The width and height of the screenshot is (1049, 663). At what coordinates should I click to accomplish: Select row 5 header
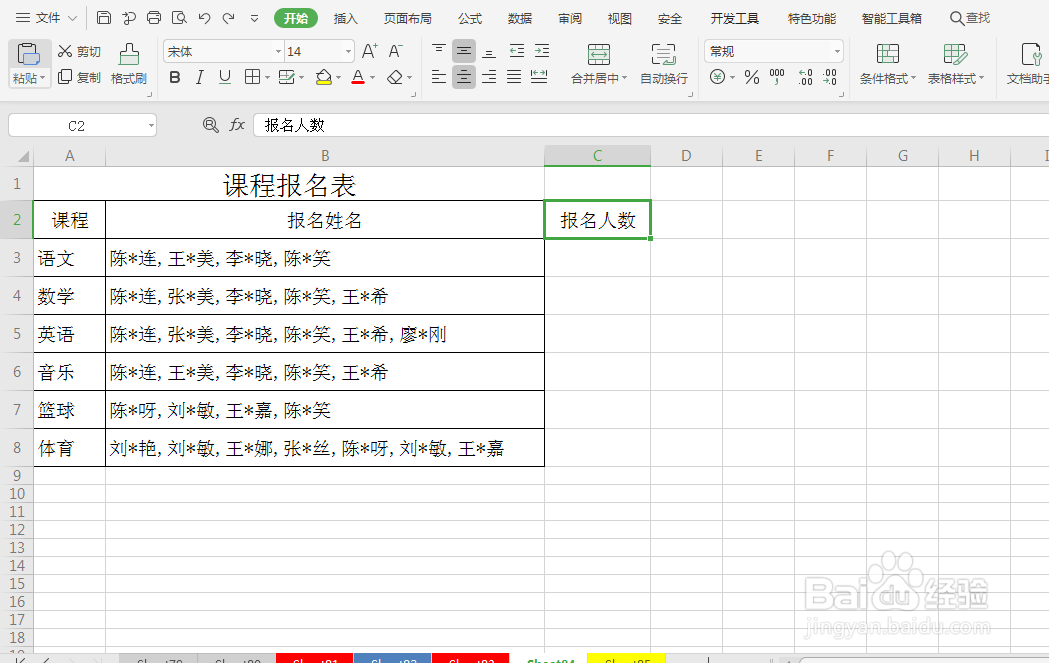tap(17, 334)
